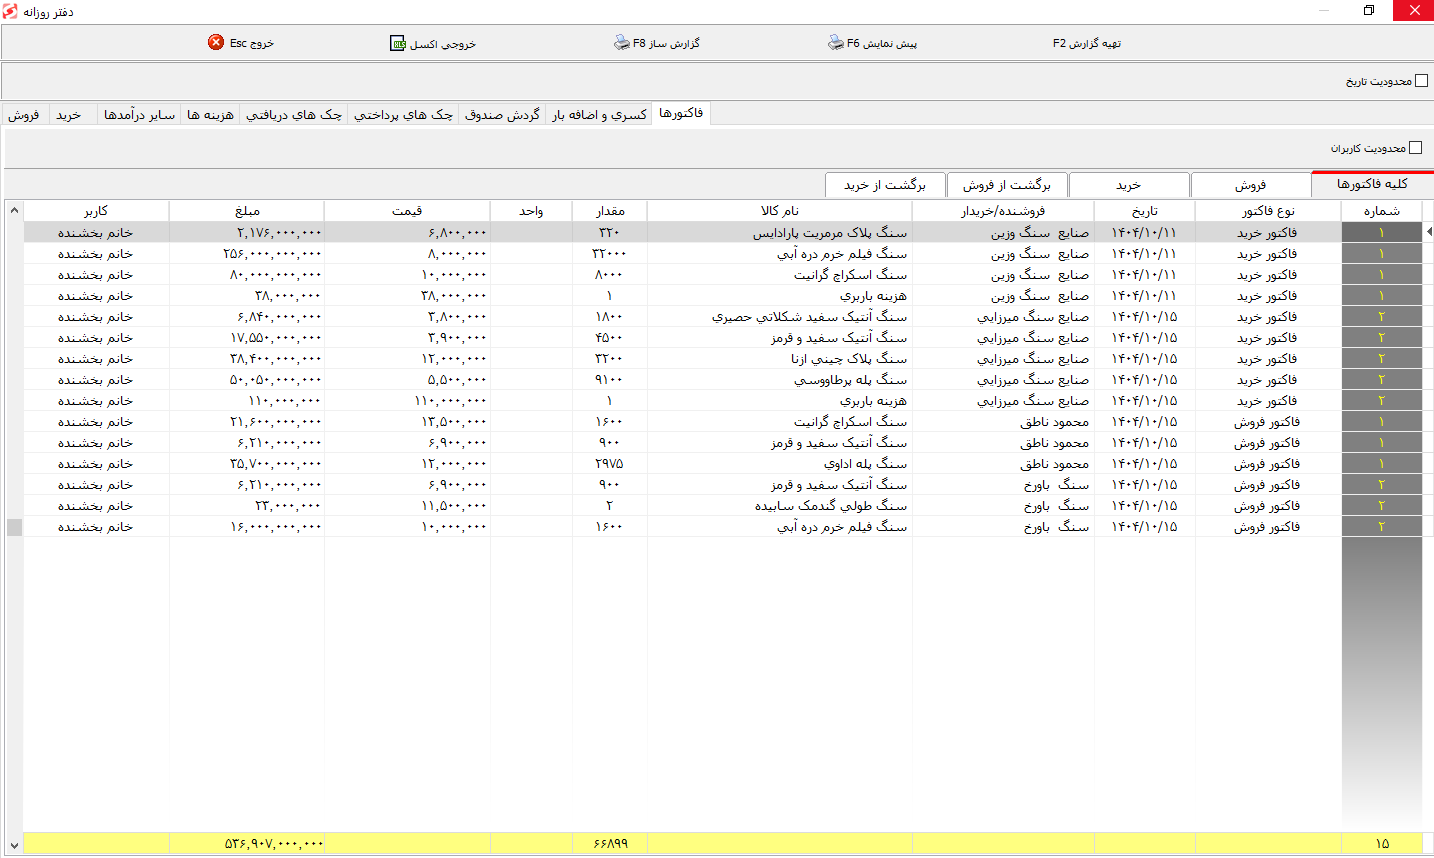Click price ۱۱۰,۰۰۰,۰۰۰ cell

point(407,401)
